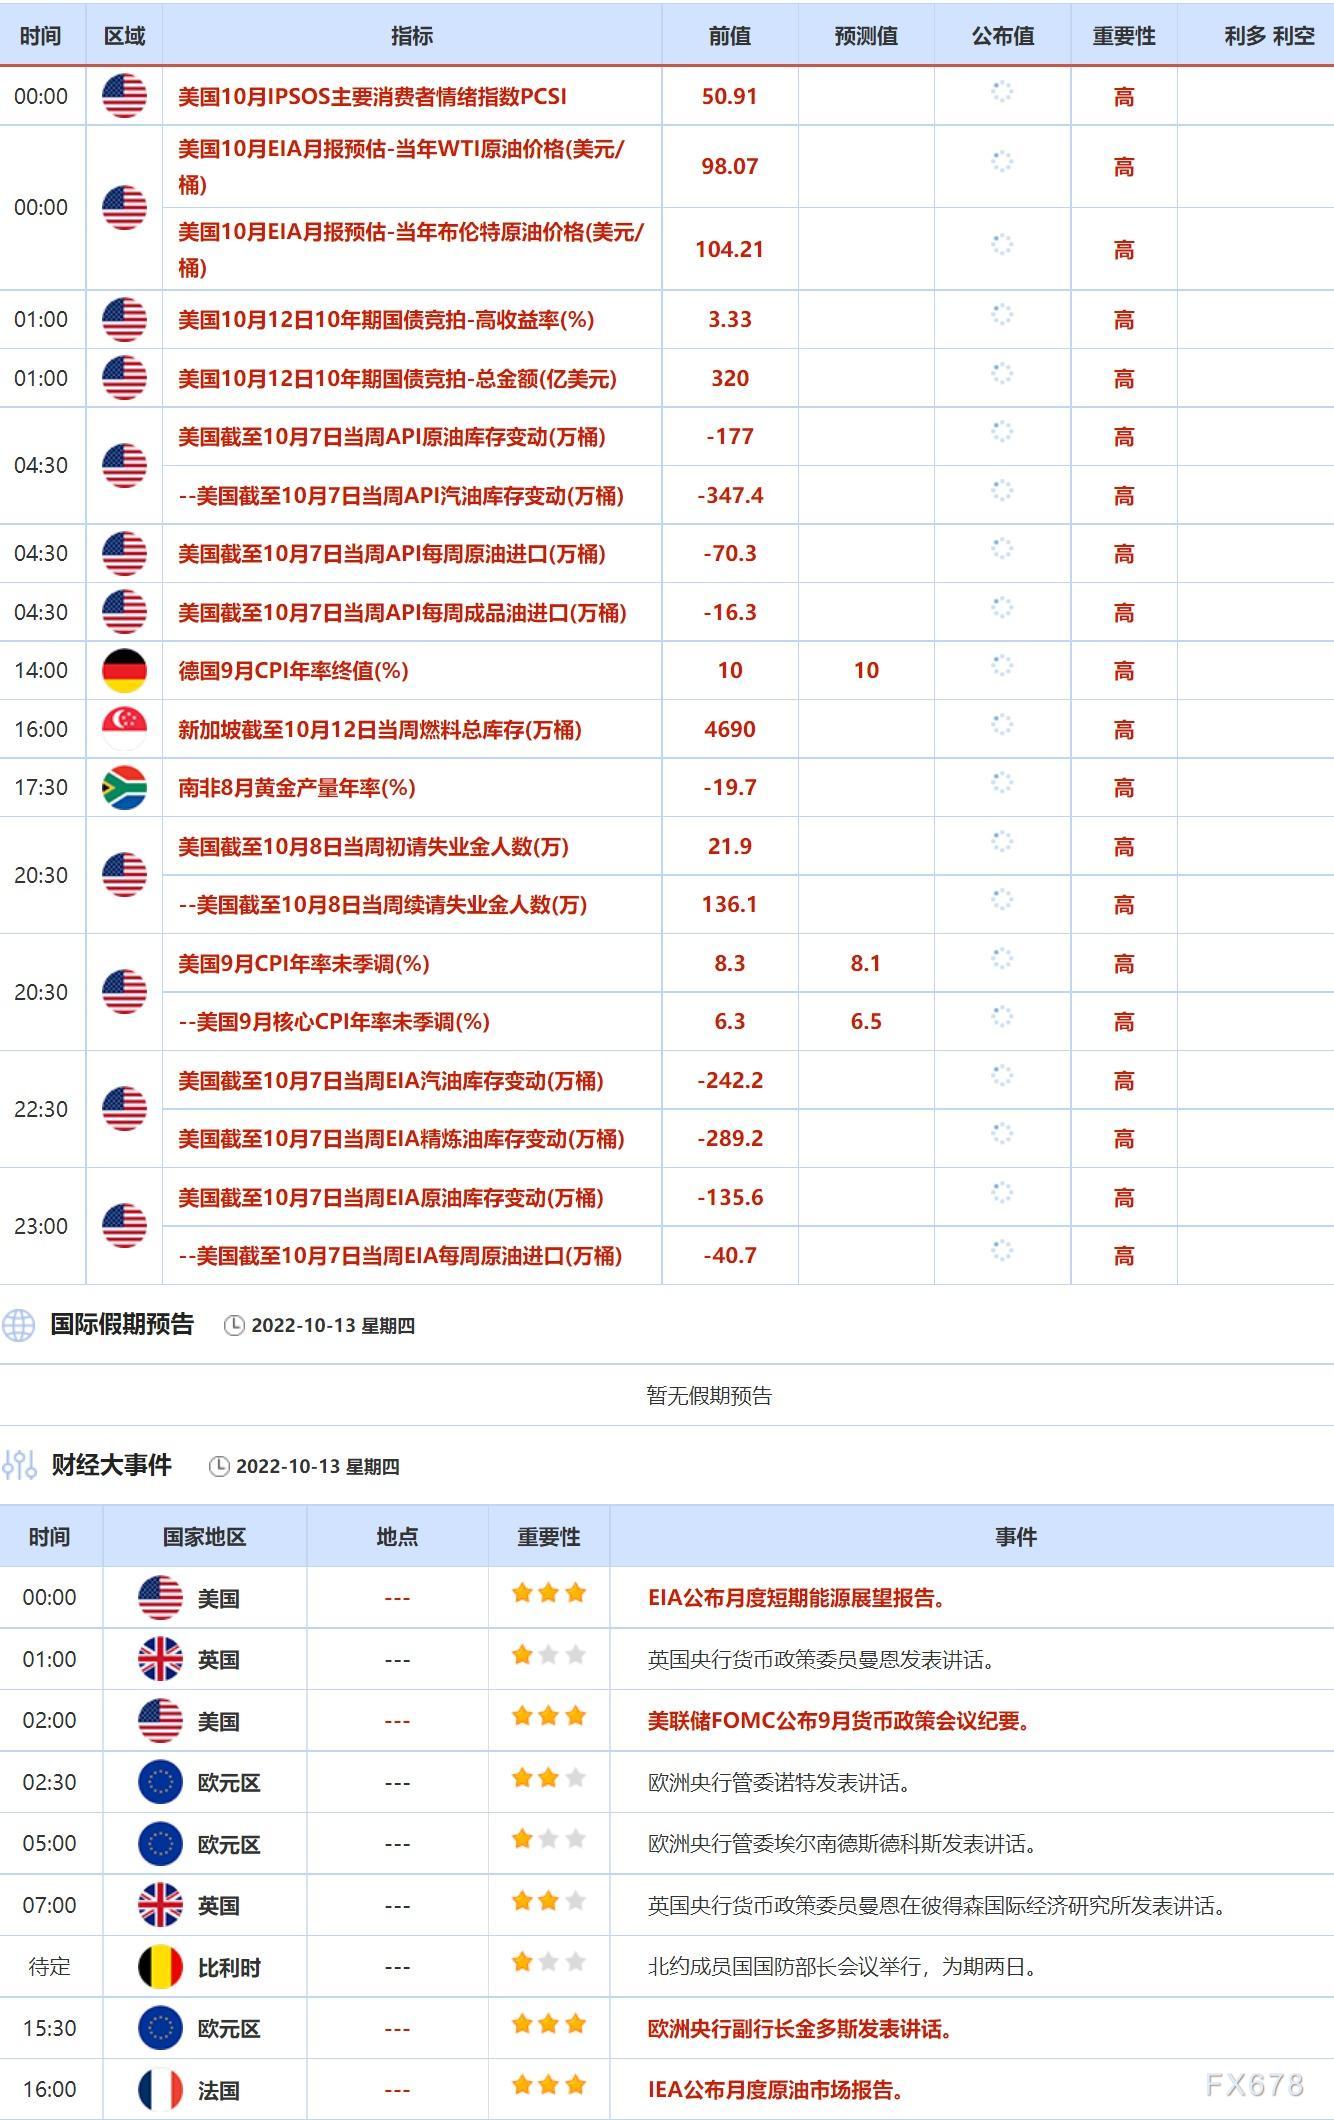Click the 利多 利空 column header
Screen dimensions: 1334x2120
tap(1269, 36)
